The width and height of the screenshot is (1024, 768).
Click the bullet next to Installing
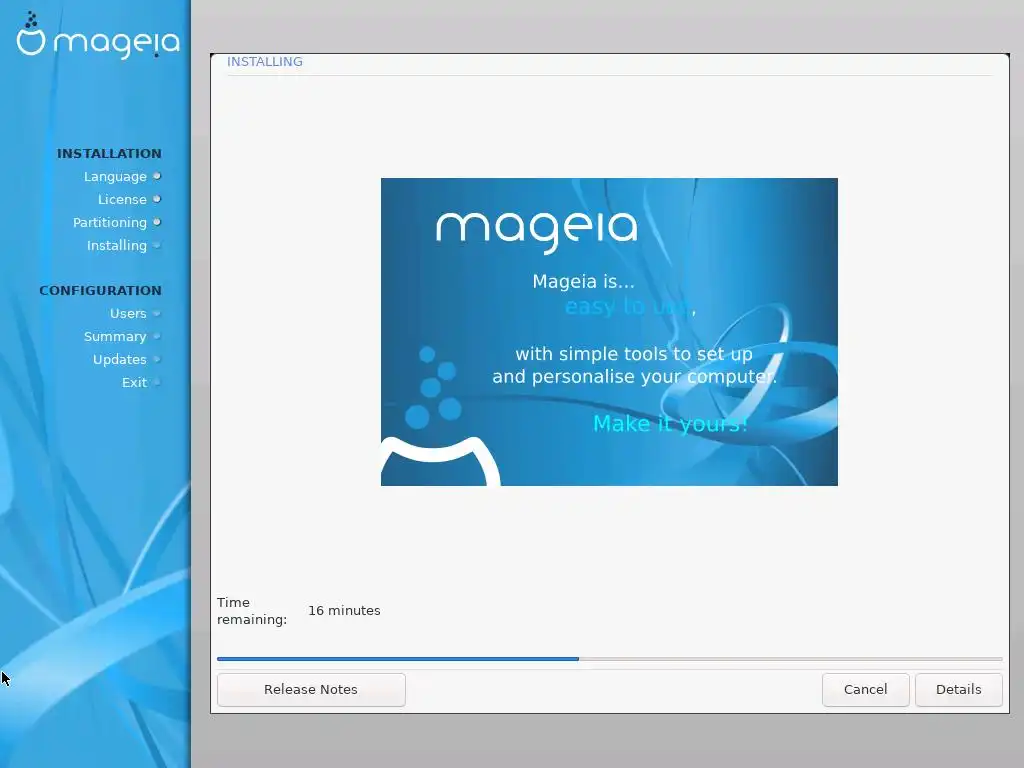(157, 246)
